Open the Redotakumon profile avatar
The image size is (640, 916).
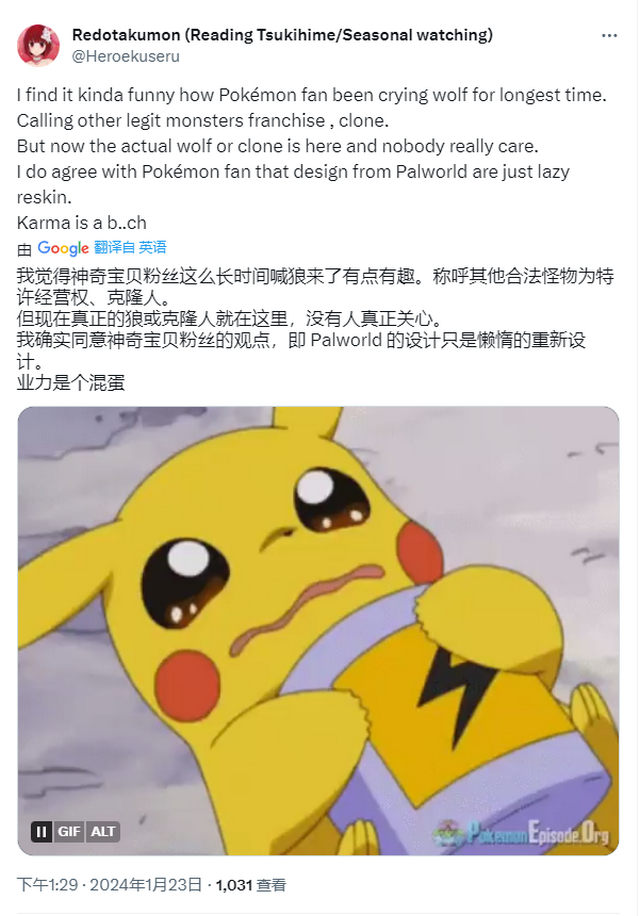tap(38, 46)
